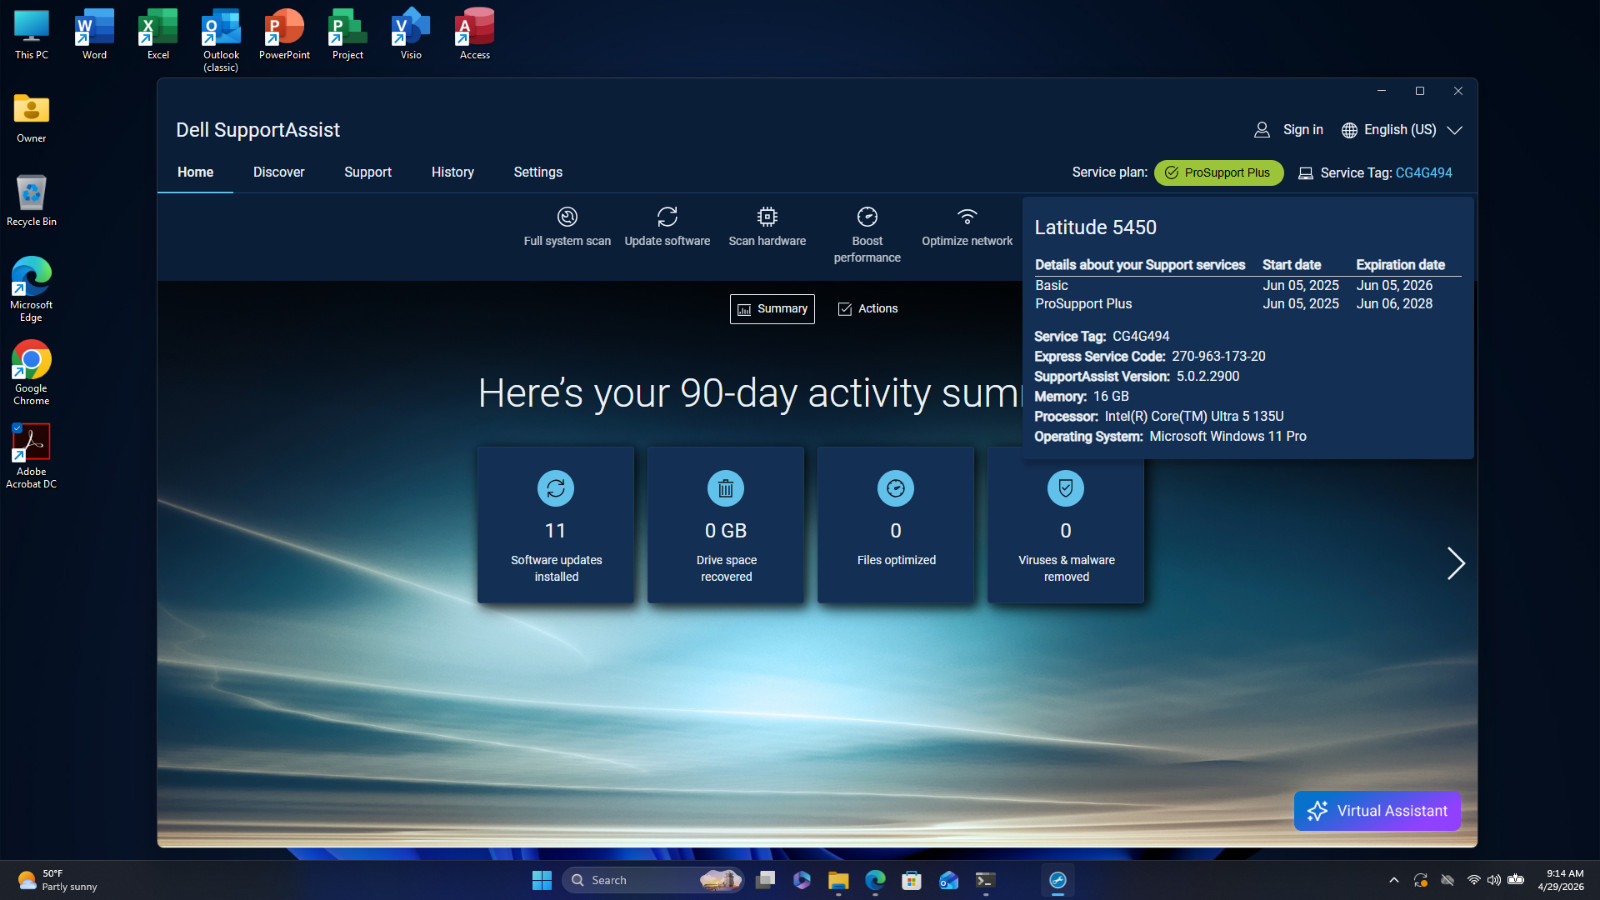Click the taskbar Search box
Screen dimensions: 1600x900
click(x=654, y=880)
